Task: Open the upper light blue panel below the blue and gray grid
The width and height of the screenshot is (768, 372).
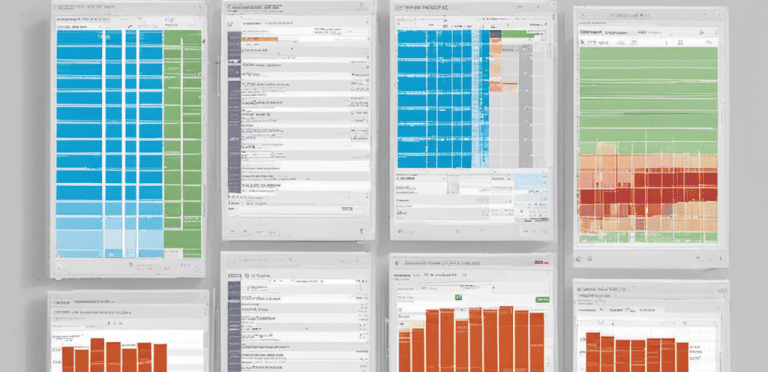Action: coord(530,182)
